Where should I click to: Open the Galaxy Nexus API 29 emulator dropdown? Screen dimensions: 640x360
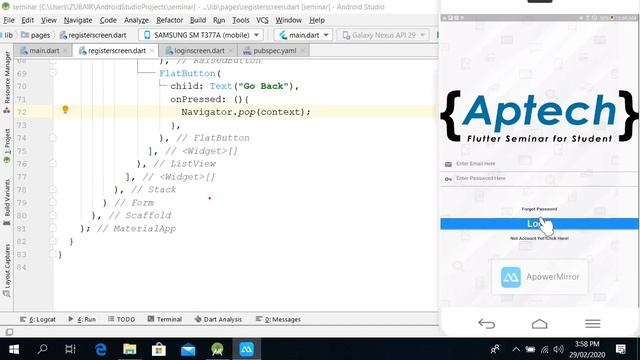point(383,35)
